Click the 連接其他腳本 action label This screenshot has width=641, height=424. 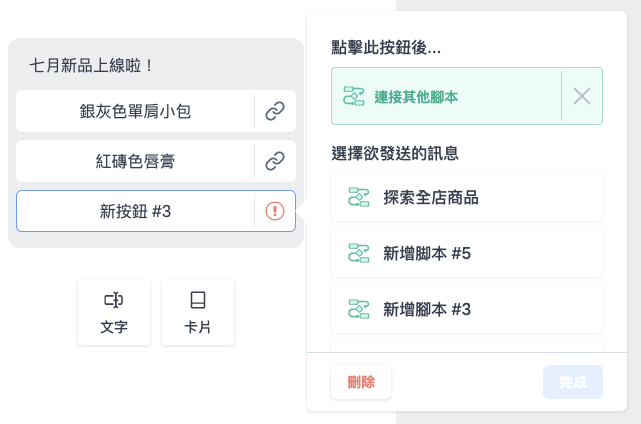coord(416,97)
